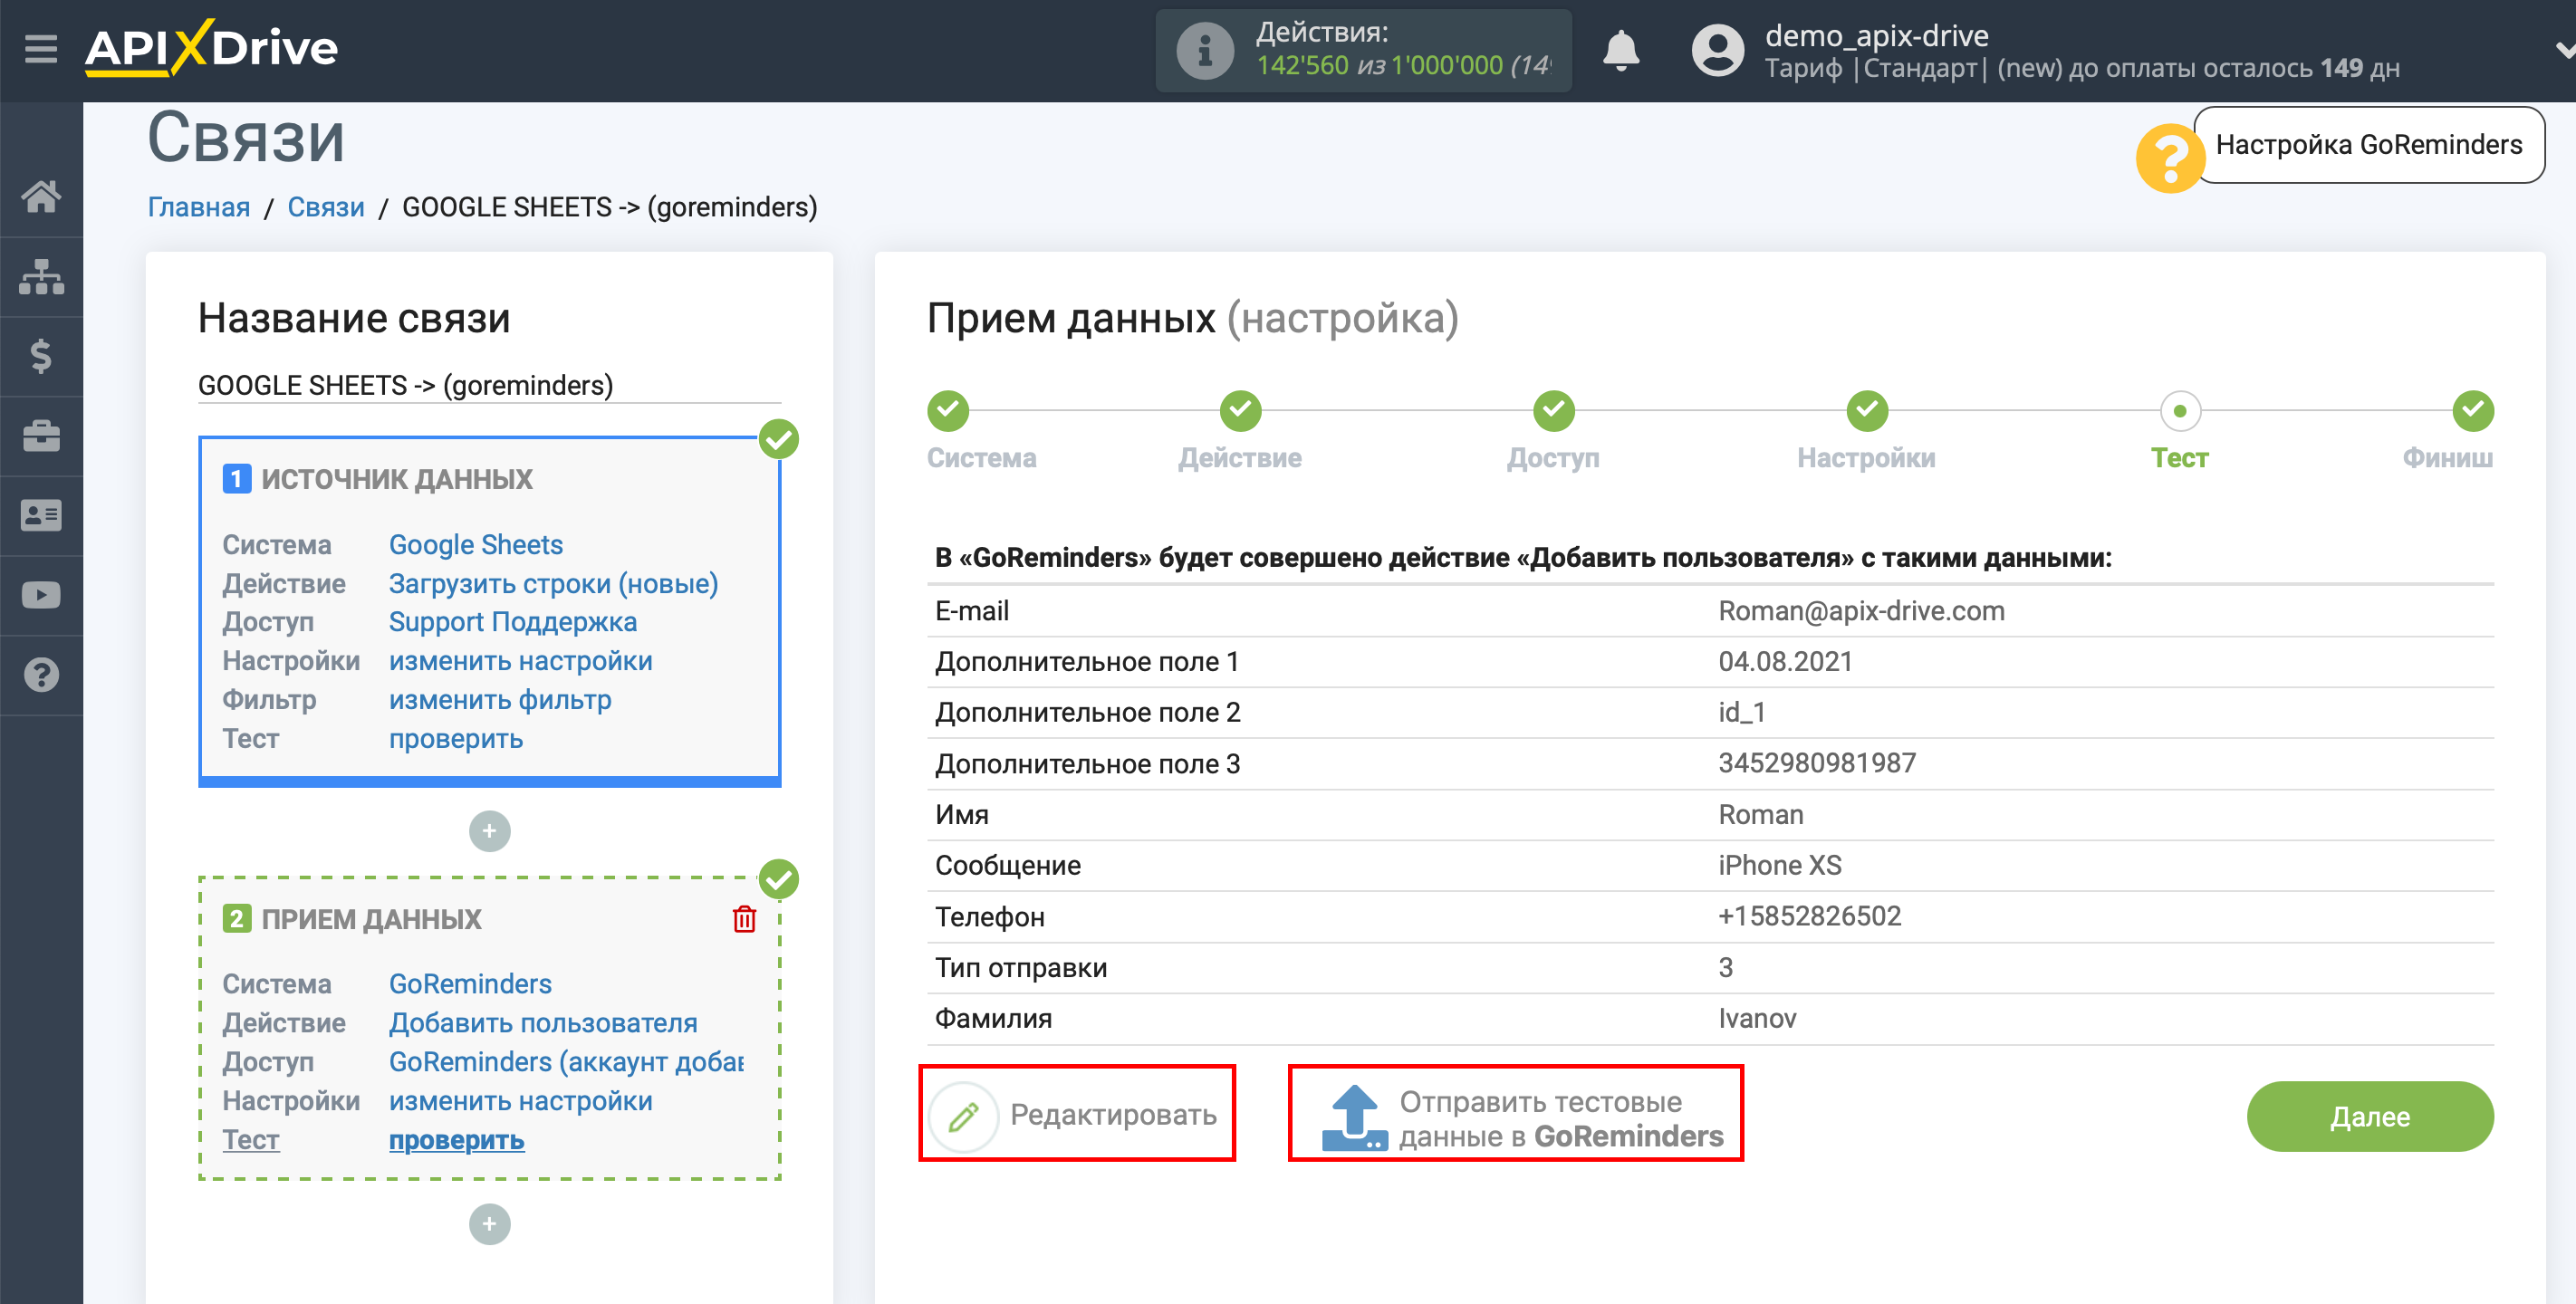
Task: Click the iPhone XS message value
Action: (x=1779, y=865)
